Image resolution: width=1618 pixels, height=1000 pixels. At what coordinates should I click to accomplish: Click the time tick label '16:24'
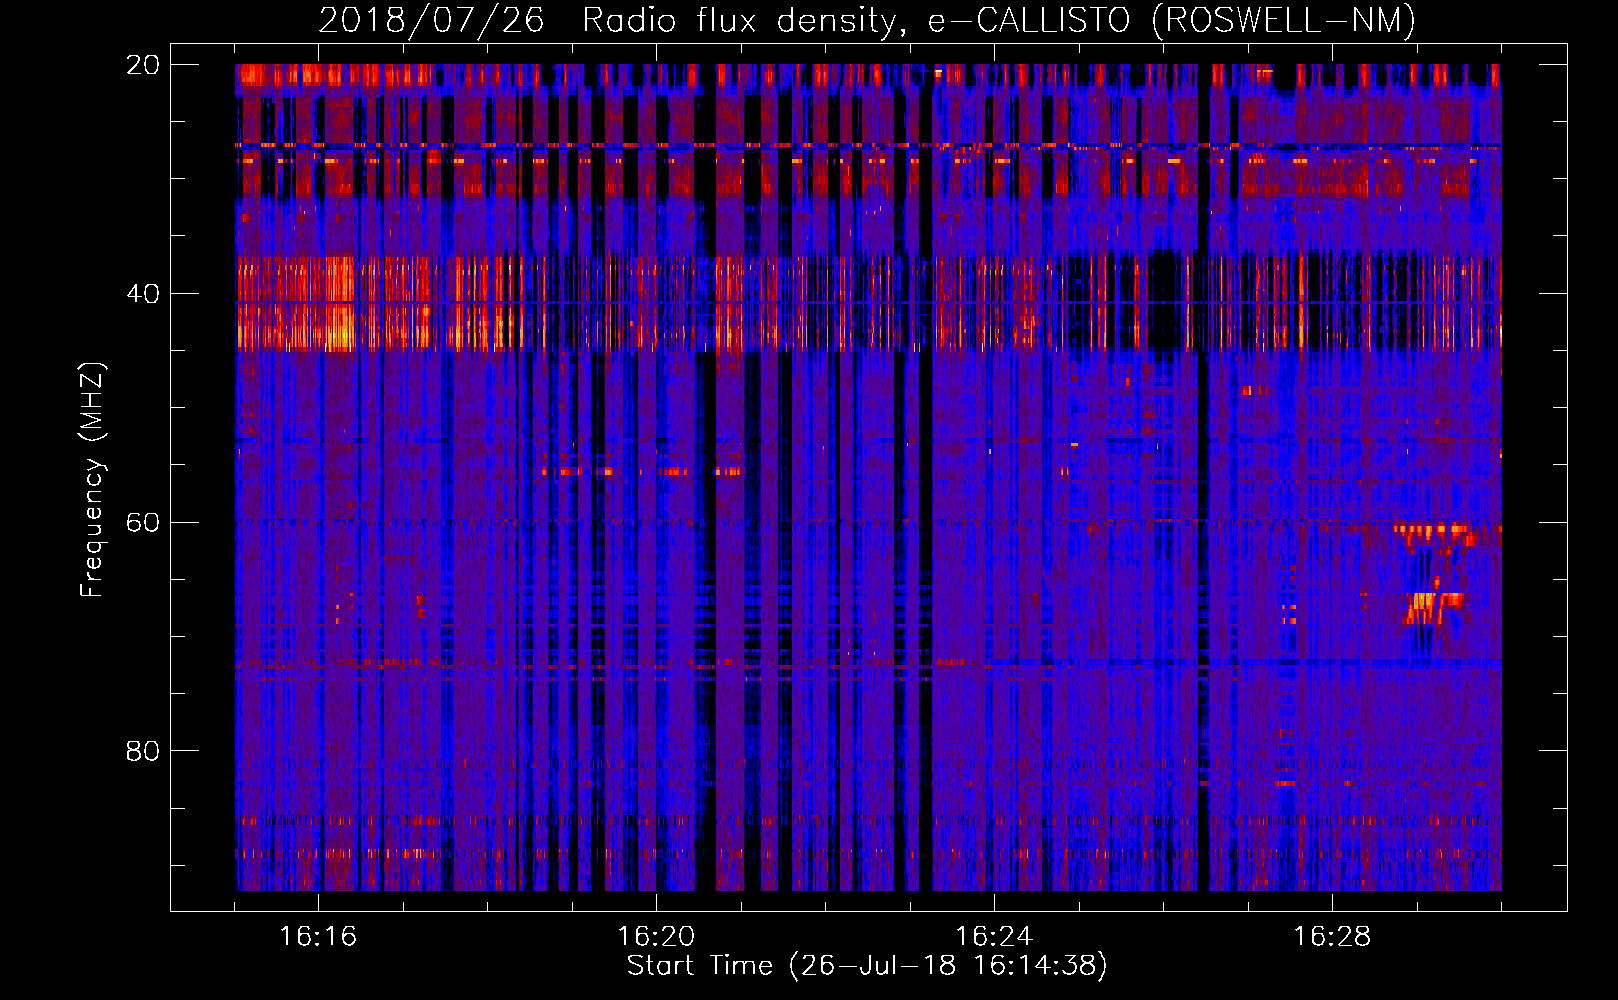(x=994, y=937)
